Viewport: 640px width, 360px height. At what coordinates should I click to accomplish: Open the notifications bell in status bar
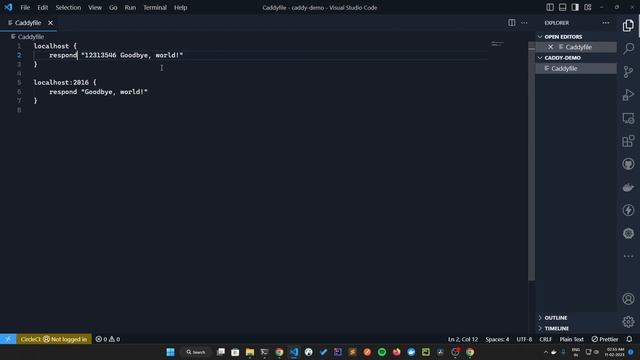coord(629,339)
